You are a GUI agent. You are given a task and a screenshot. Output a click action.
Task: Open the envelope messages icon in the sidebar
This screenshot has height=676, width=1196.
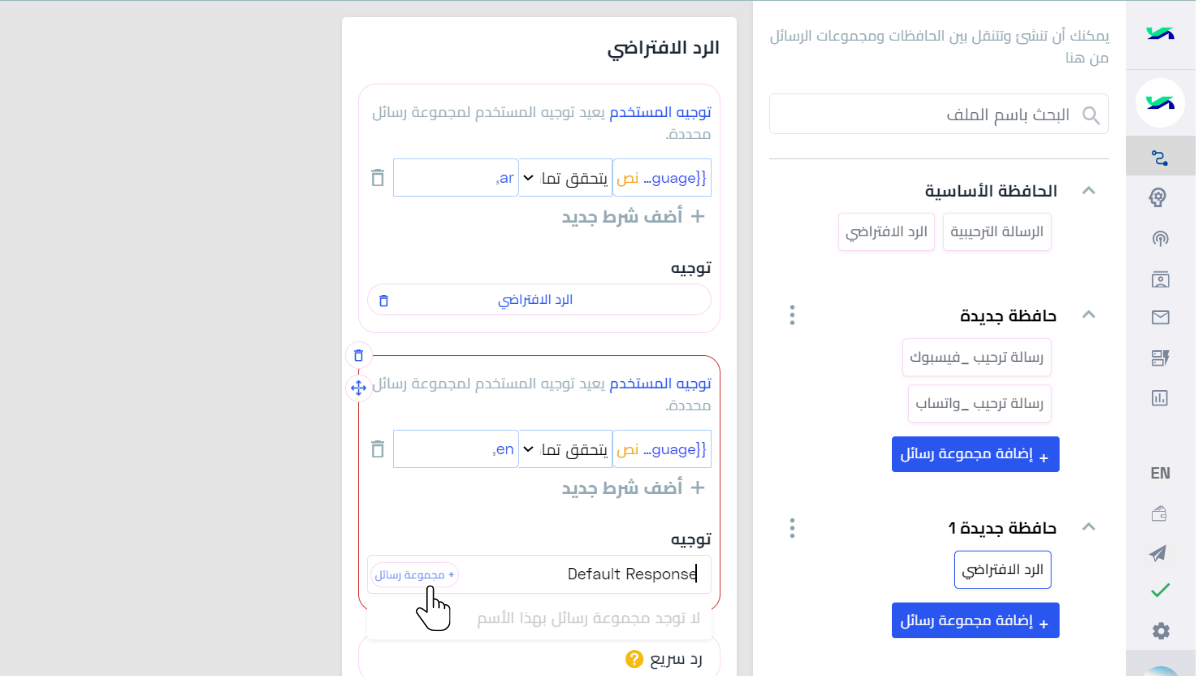[x=1160, y=317]
